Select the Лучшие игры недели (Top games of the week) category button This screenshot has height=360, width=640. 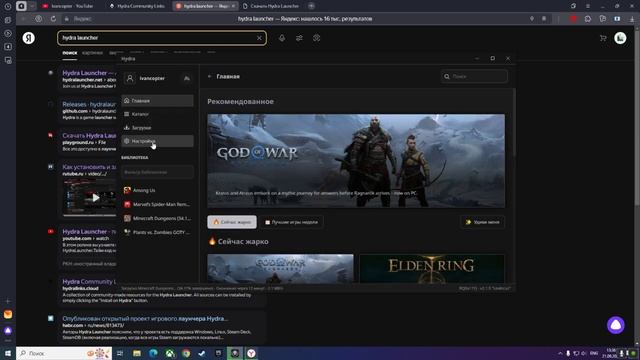pyautogui.click(x=291, y=222)
